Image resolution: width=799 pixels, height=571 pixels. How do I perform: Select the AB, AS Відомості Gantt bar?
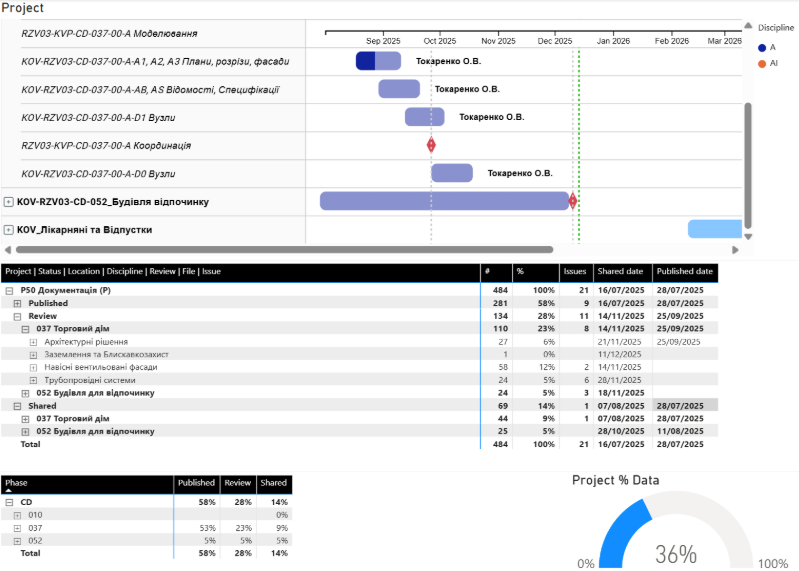pyautogui.click(x=399, y=89)
